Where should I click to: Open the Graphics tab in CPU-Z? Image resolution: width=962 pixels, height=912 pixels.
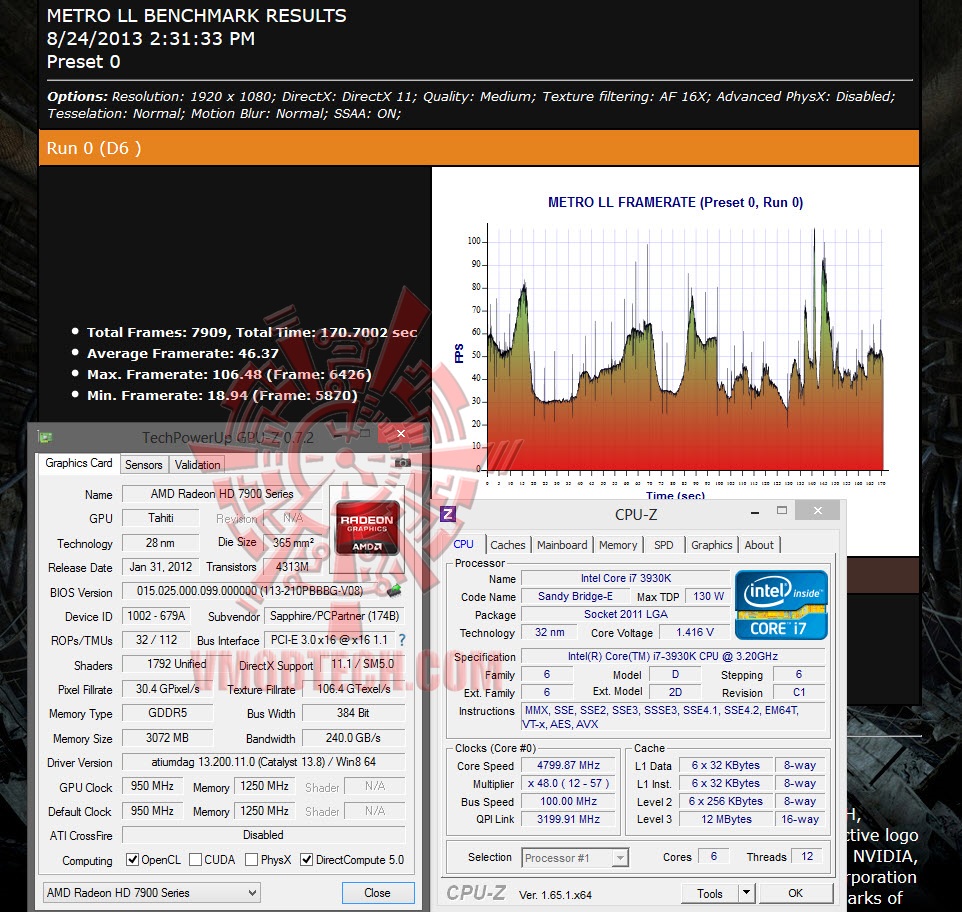point(712,545)
